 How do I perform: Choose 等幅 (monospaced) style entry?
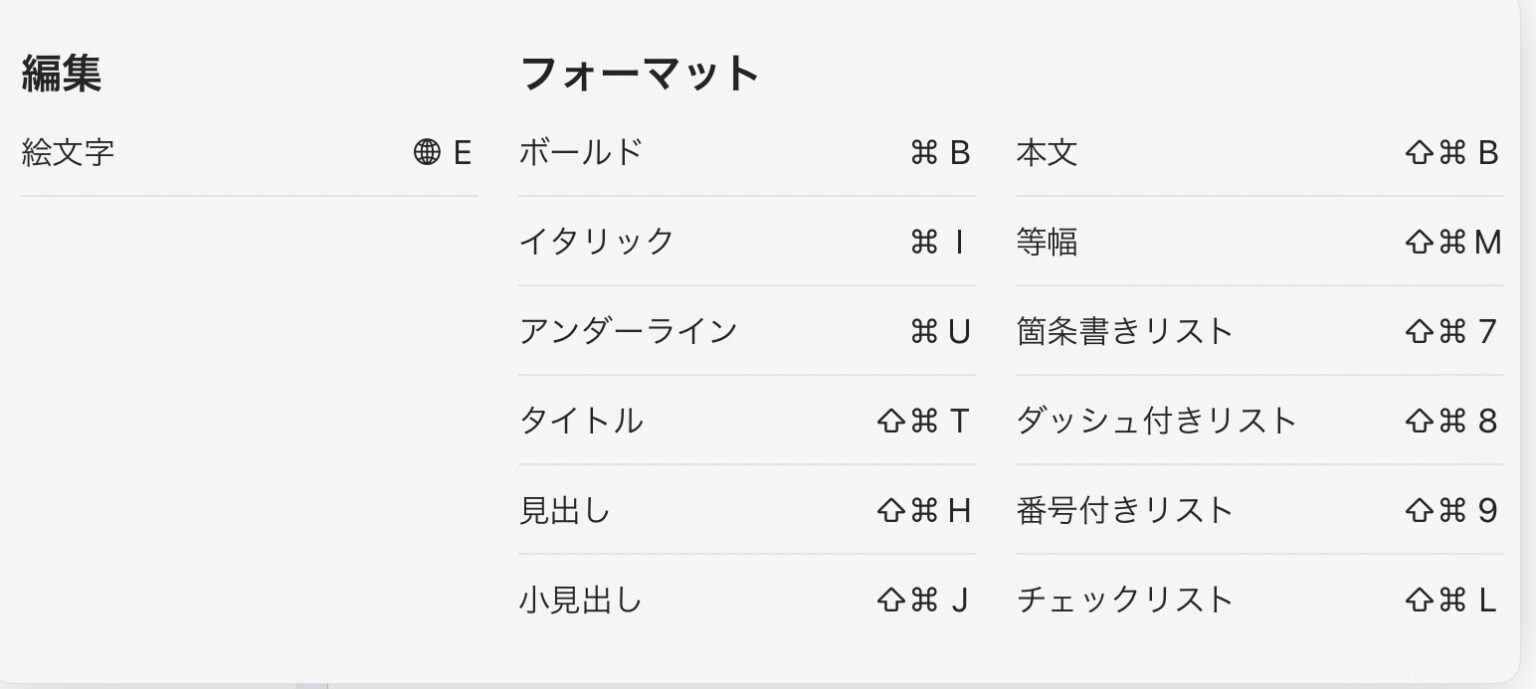tap(1046, 241)
